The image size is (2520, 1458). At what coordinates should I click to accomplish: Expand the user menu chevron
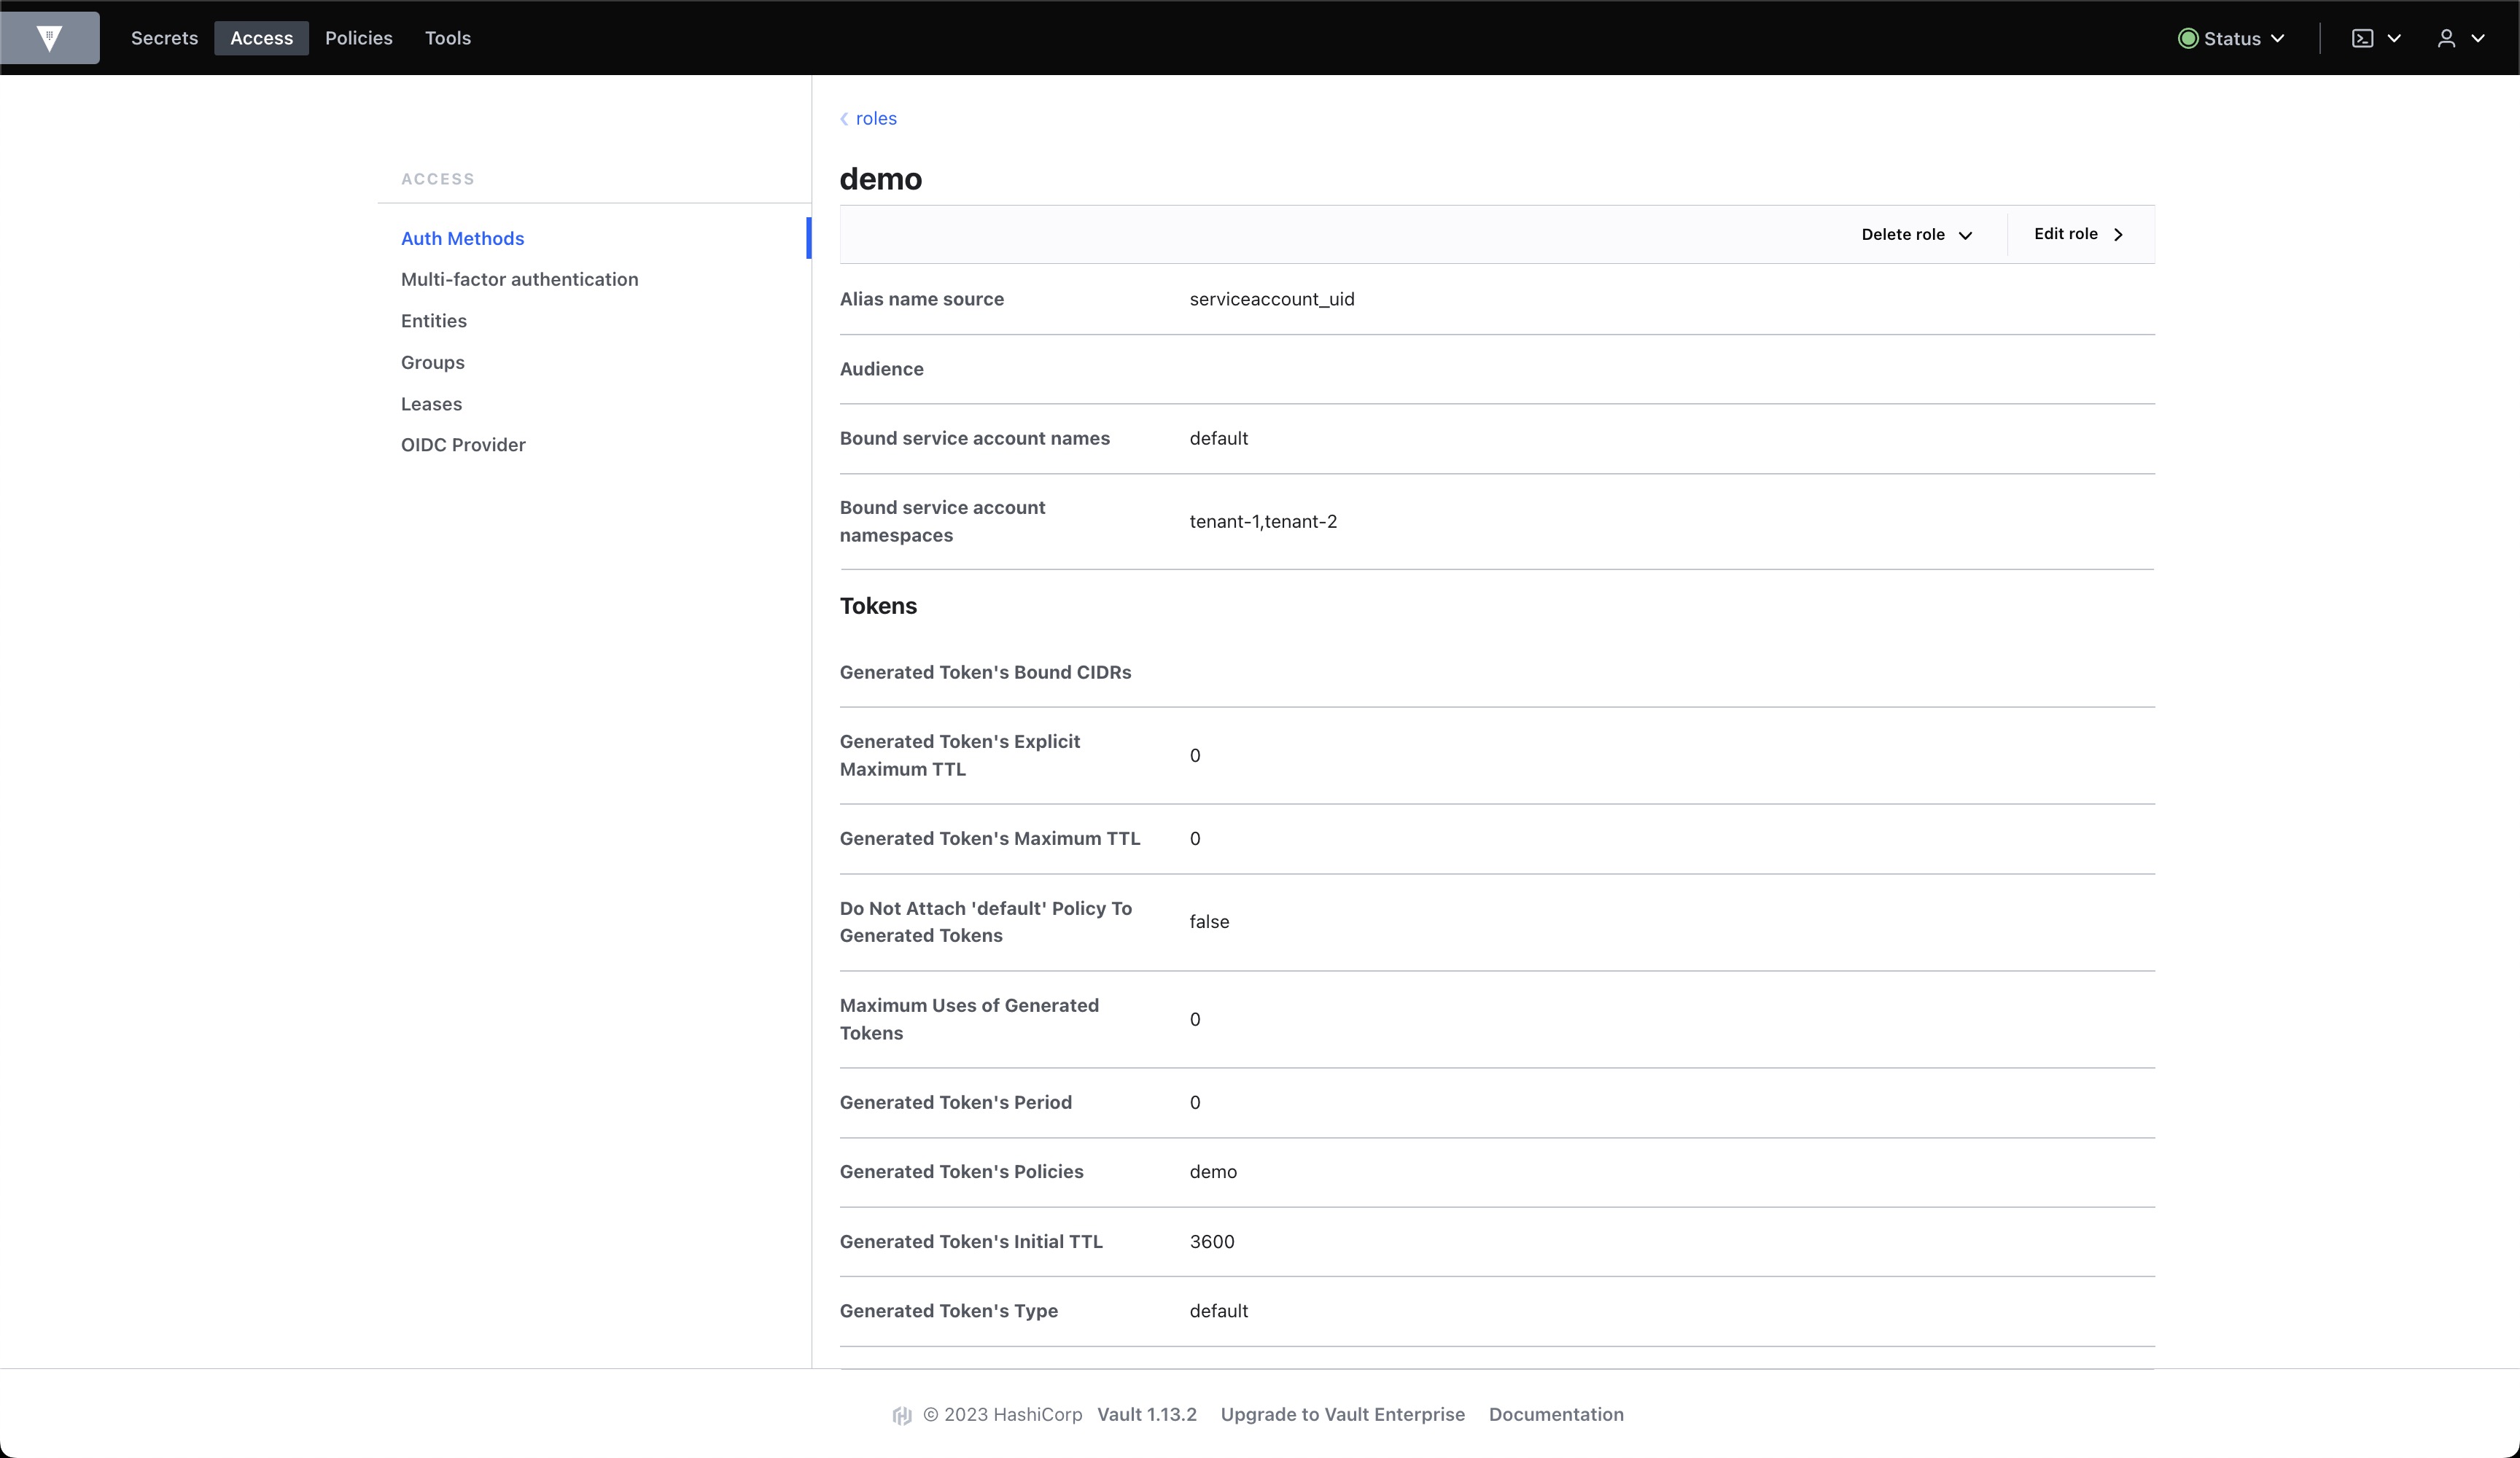2478,38
